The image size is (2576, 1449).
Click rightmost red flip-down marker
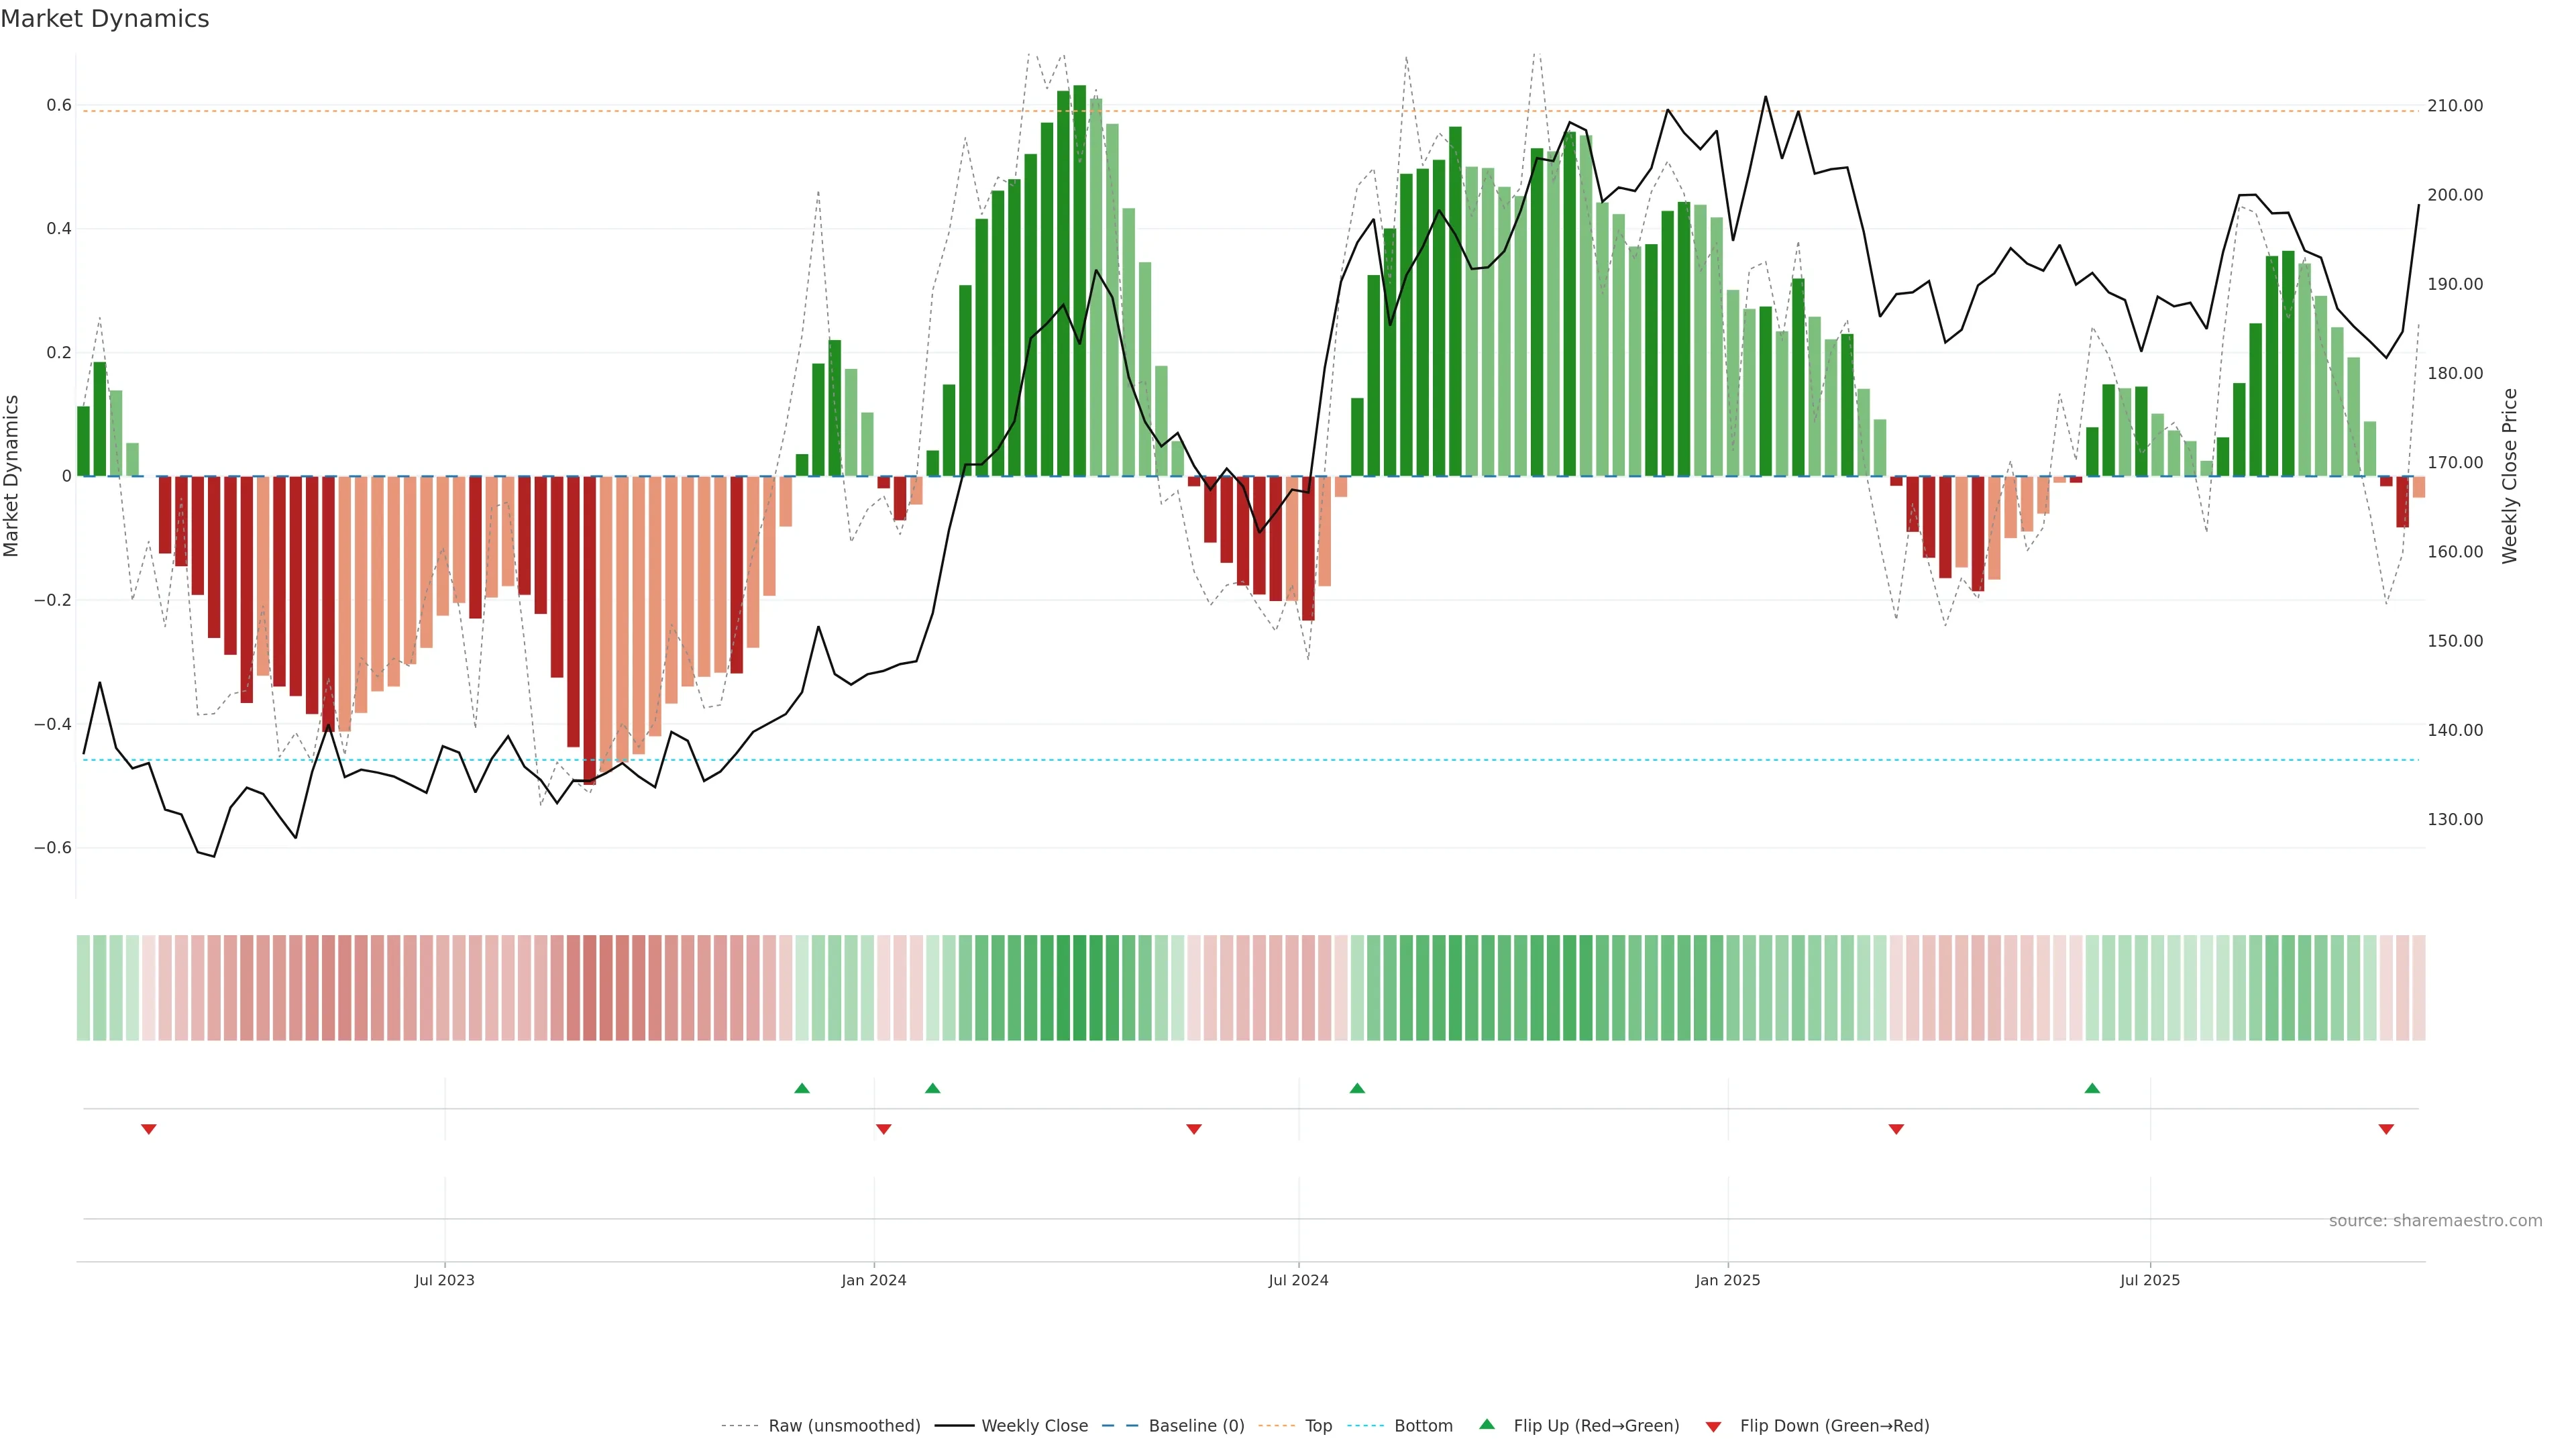[x=2386, y=1129]
